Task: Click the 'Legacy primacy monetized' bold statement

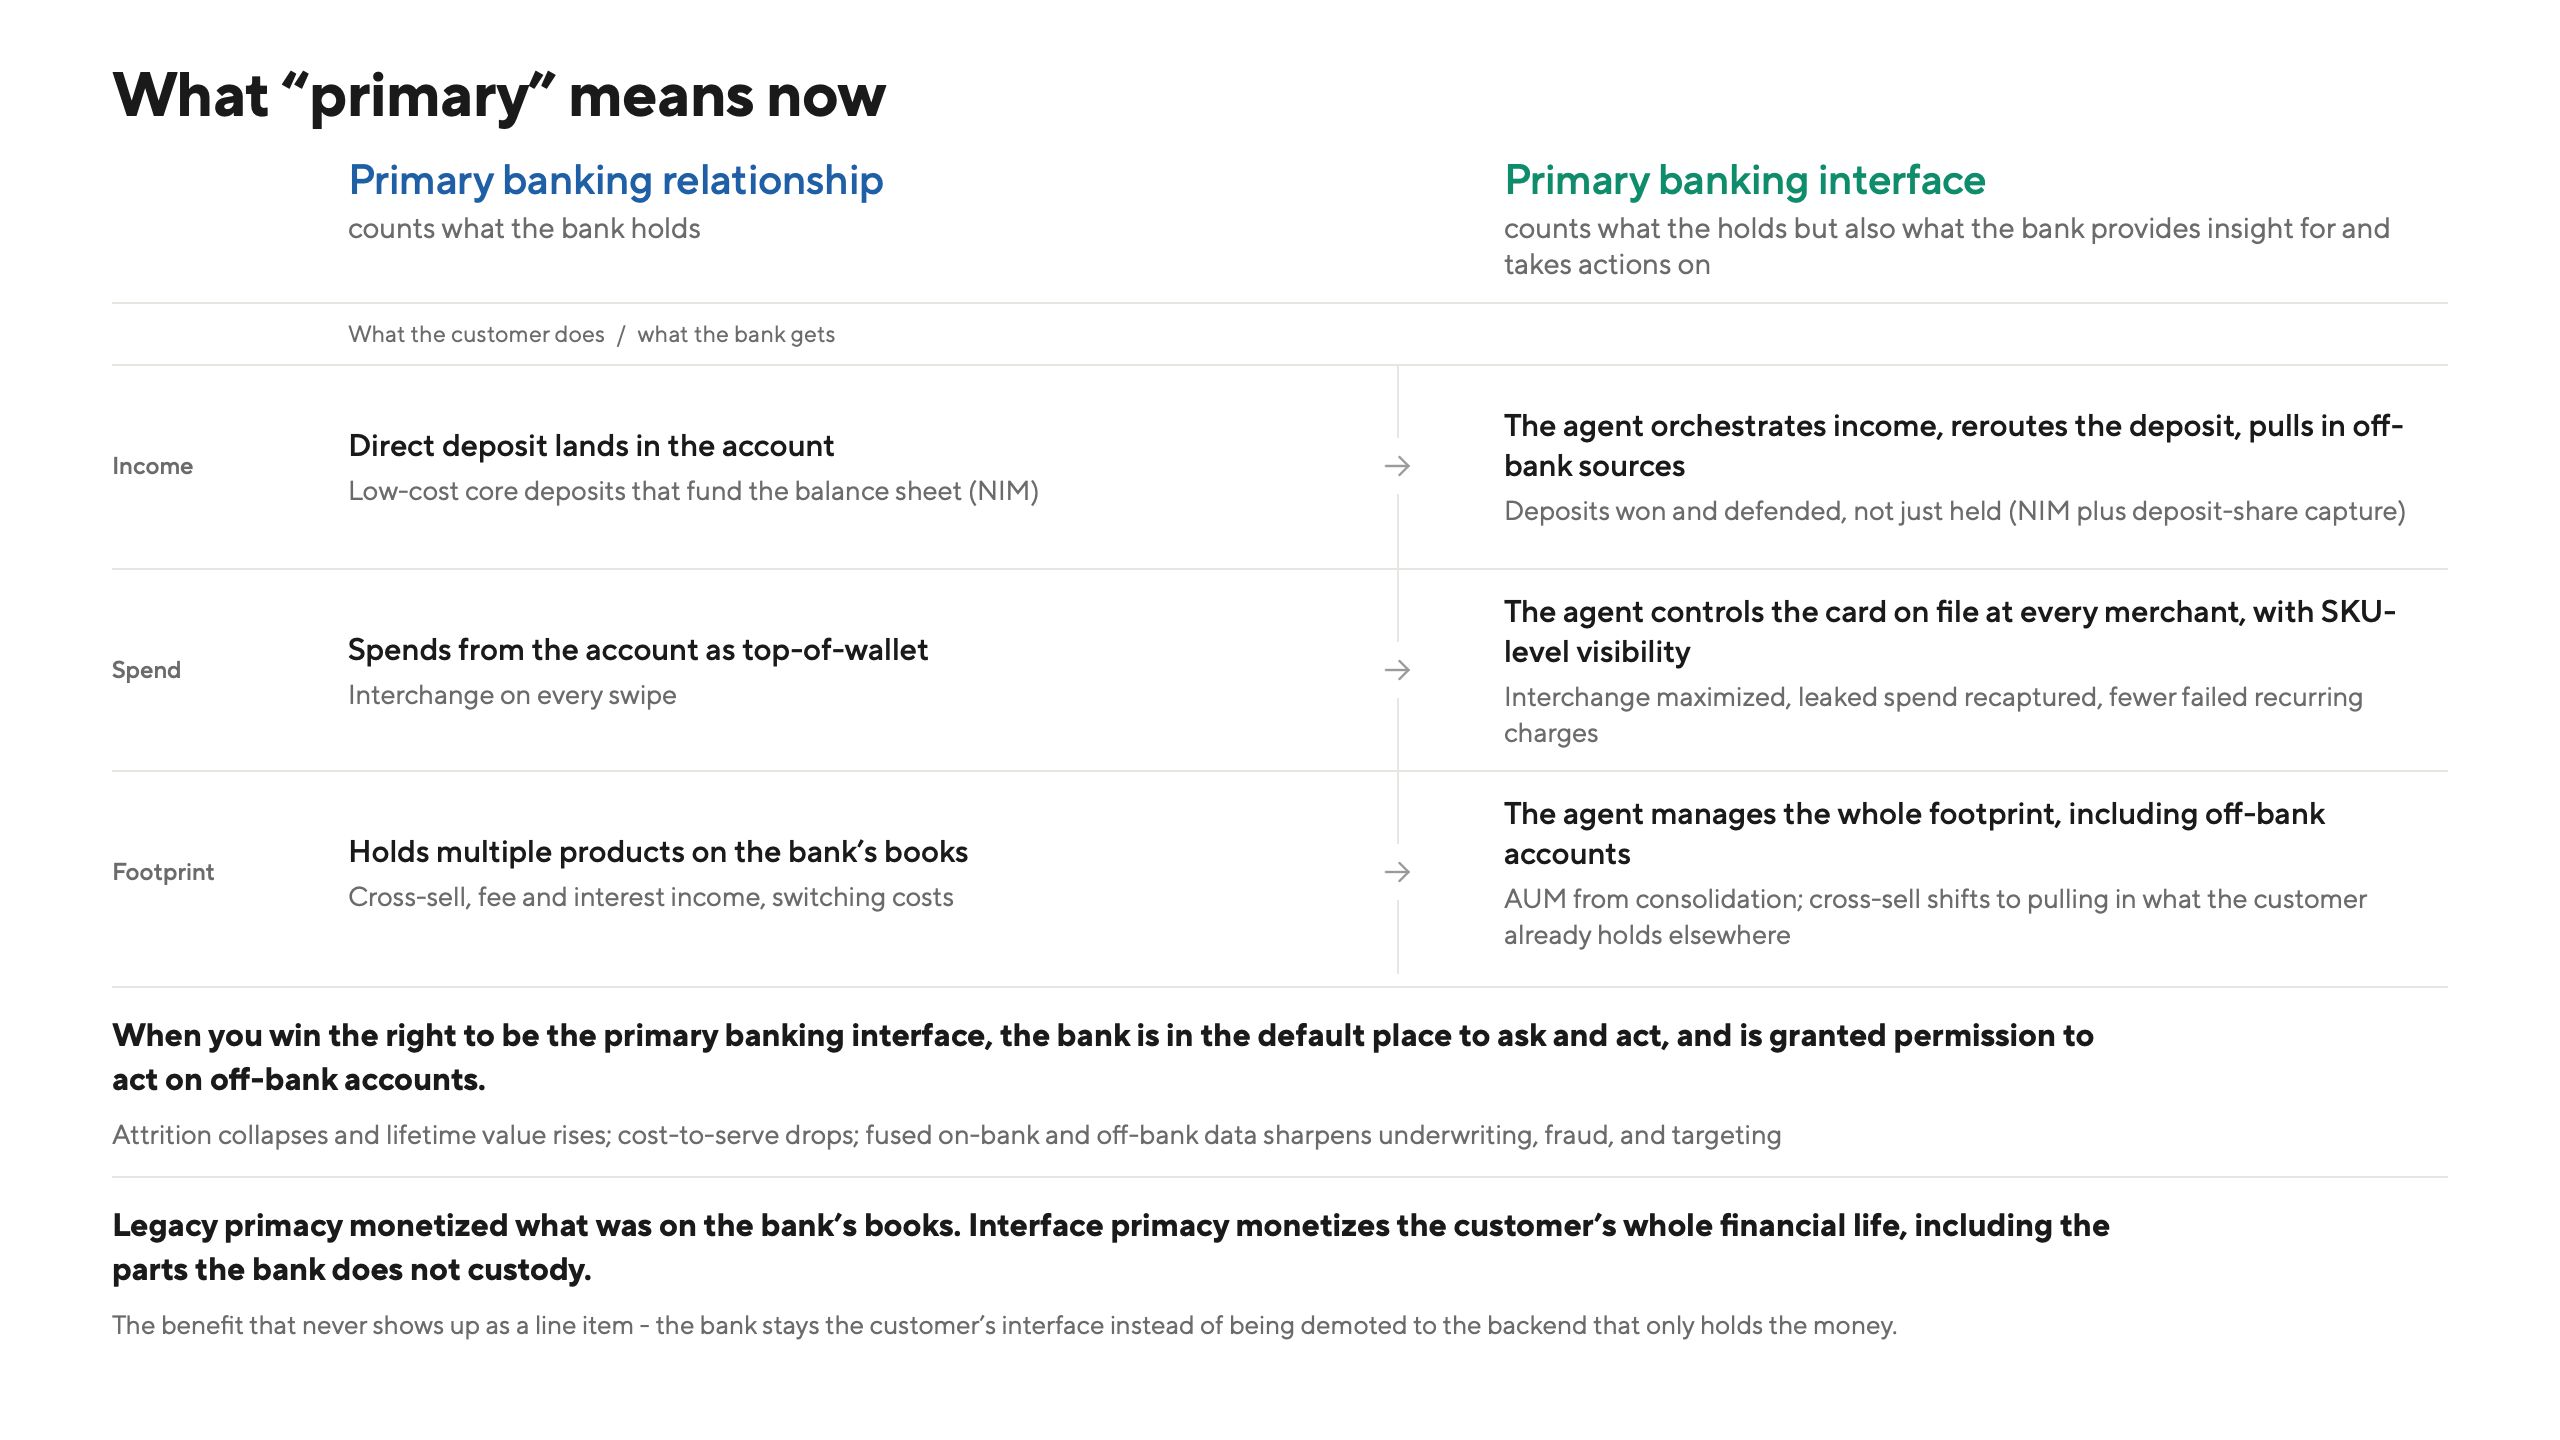Action: point(1111,1247)
